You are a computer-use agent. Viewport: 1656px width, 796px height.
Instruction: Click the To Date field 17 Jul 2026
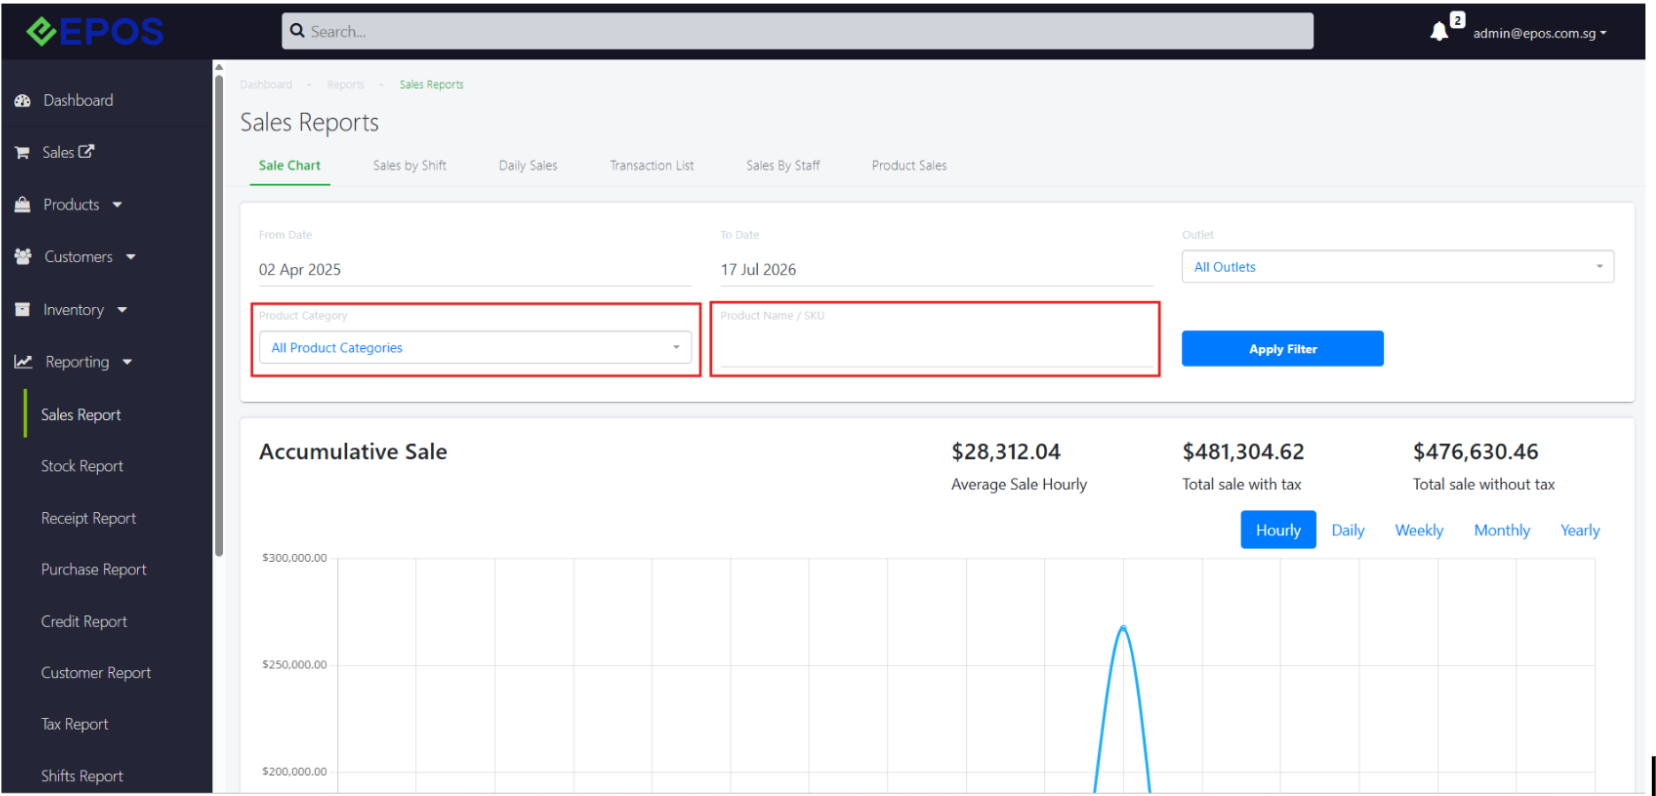pos(937,270)
